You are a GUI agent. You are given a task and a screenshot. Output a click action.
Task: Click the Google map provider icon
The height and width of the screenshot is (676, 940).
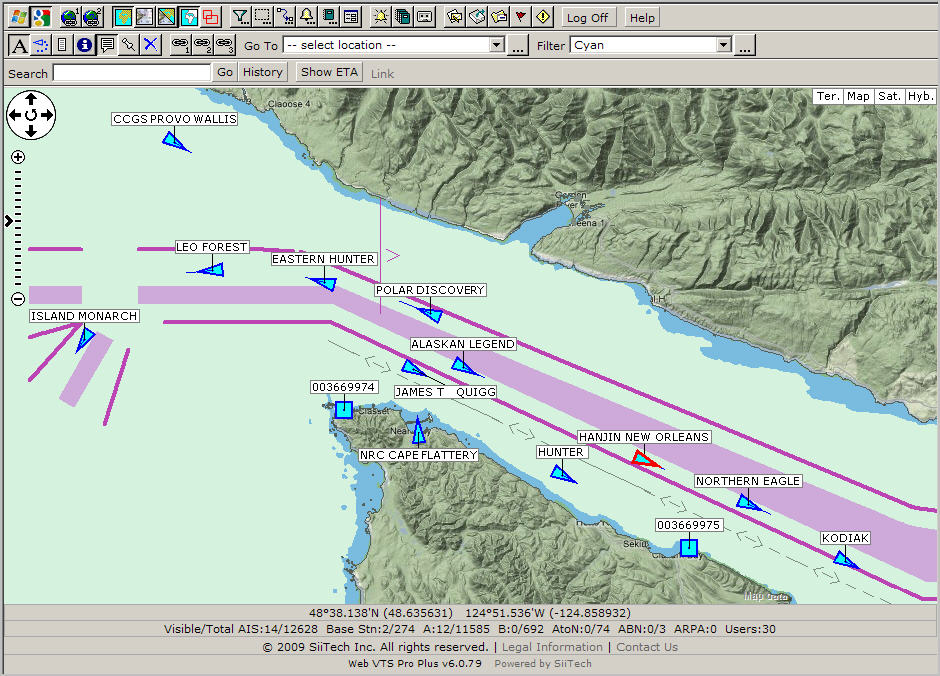(41, 17)
